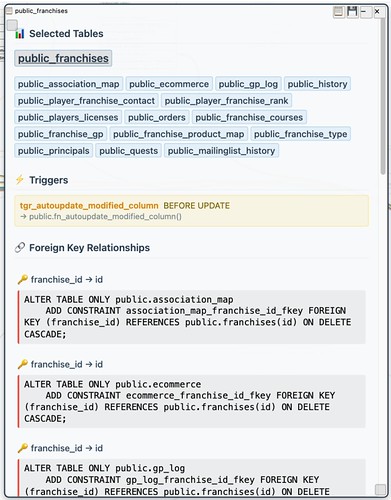391x500 pixels.
Task: Click the ALTER TABLE public.gp_log code block
Action: (191, 478)
